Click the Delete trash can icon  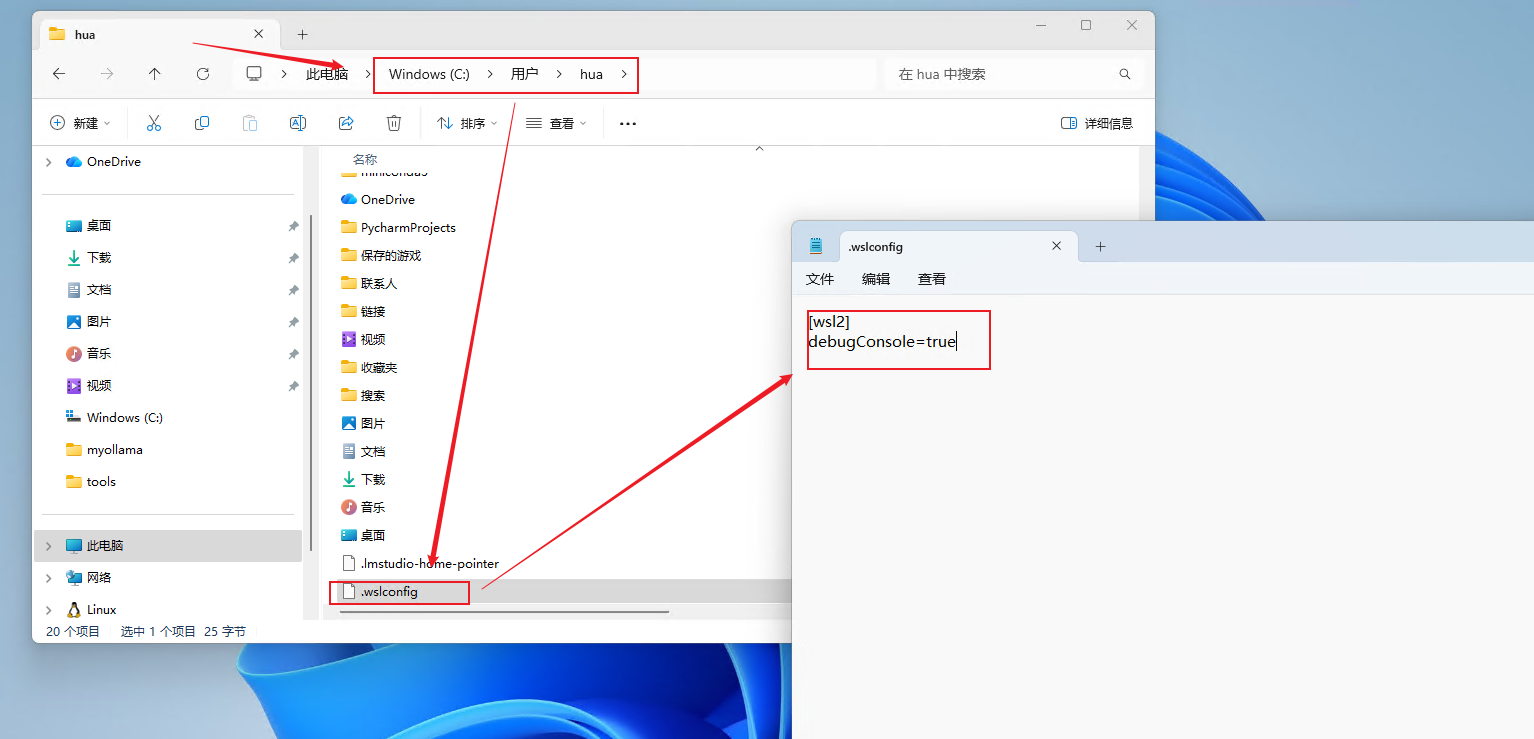tap(394, 123)
